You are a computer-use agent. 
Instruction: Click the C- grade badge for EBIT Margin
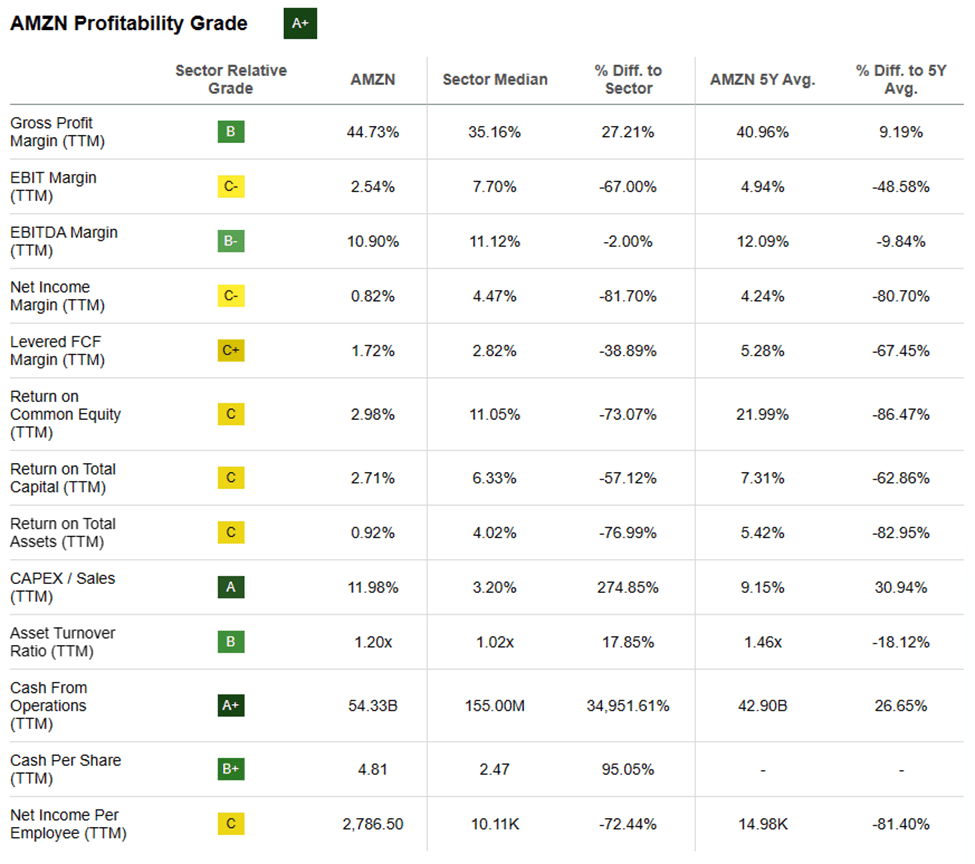point(231,187)
